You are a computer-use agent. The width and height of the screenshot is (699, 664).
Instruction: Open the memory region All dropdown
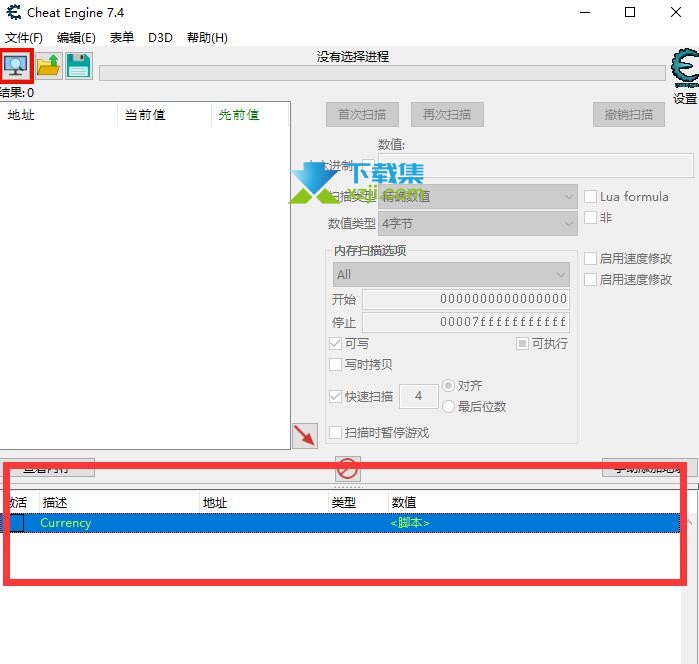[x=451, y=275]
